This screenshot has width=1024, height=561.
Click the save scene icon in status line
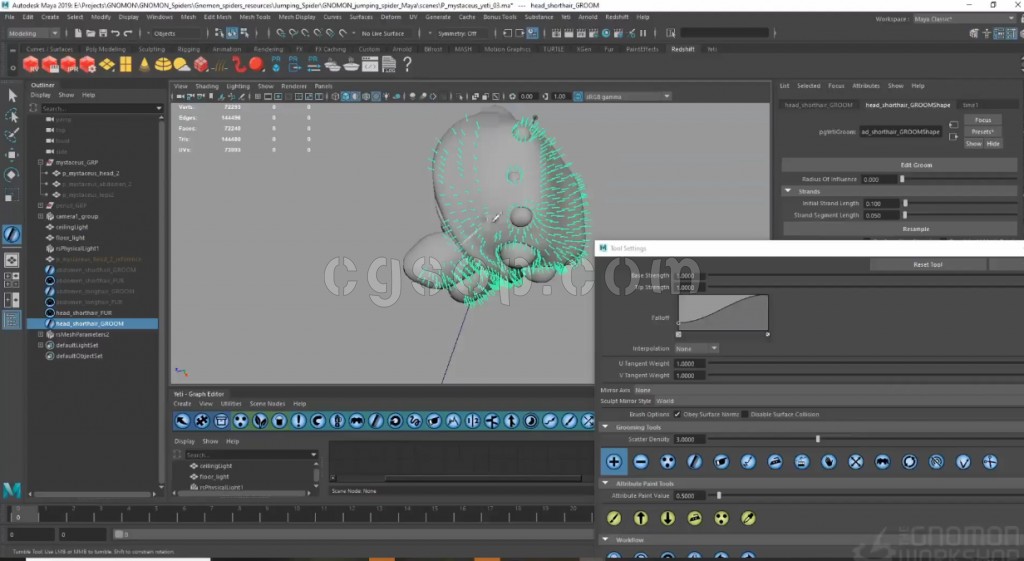(x=103, y=33)
